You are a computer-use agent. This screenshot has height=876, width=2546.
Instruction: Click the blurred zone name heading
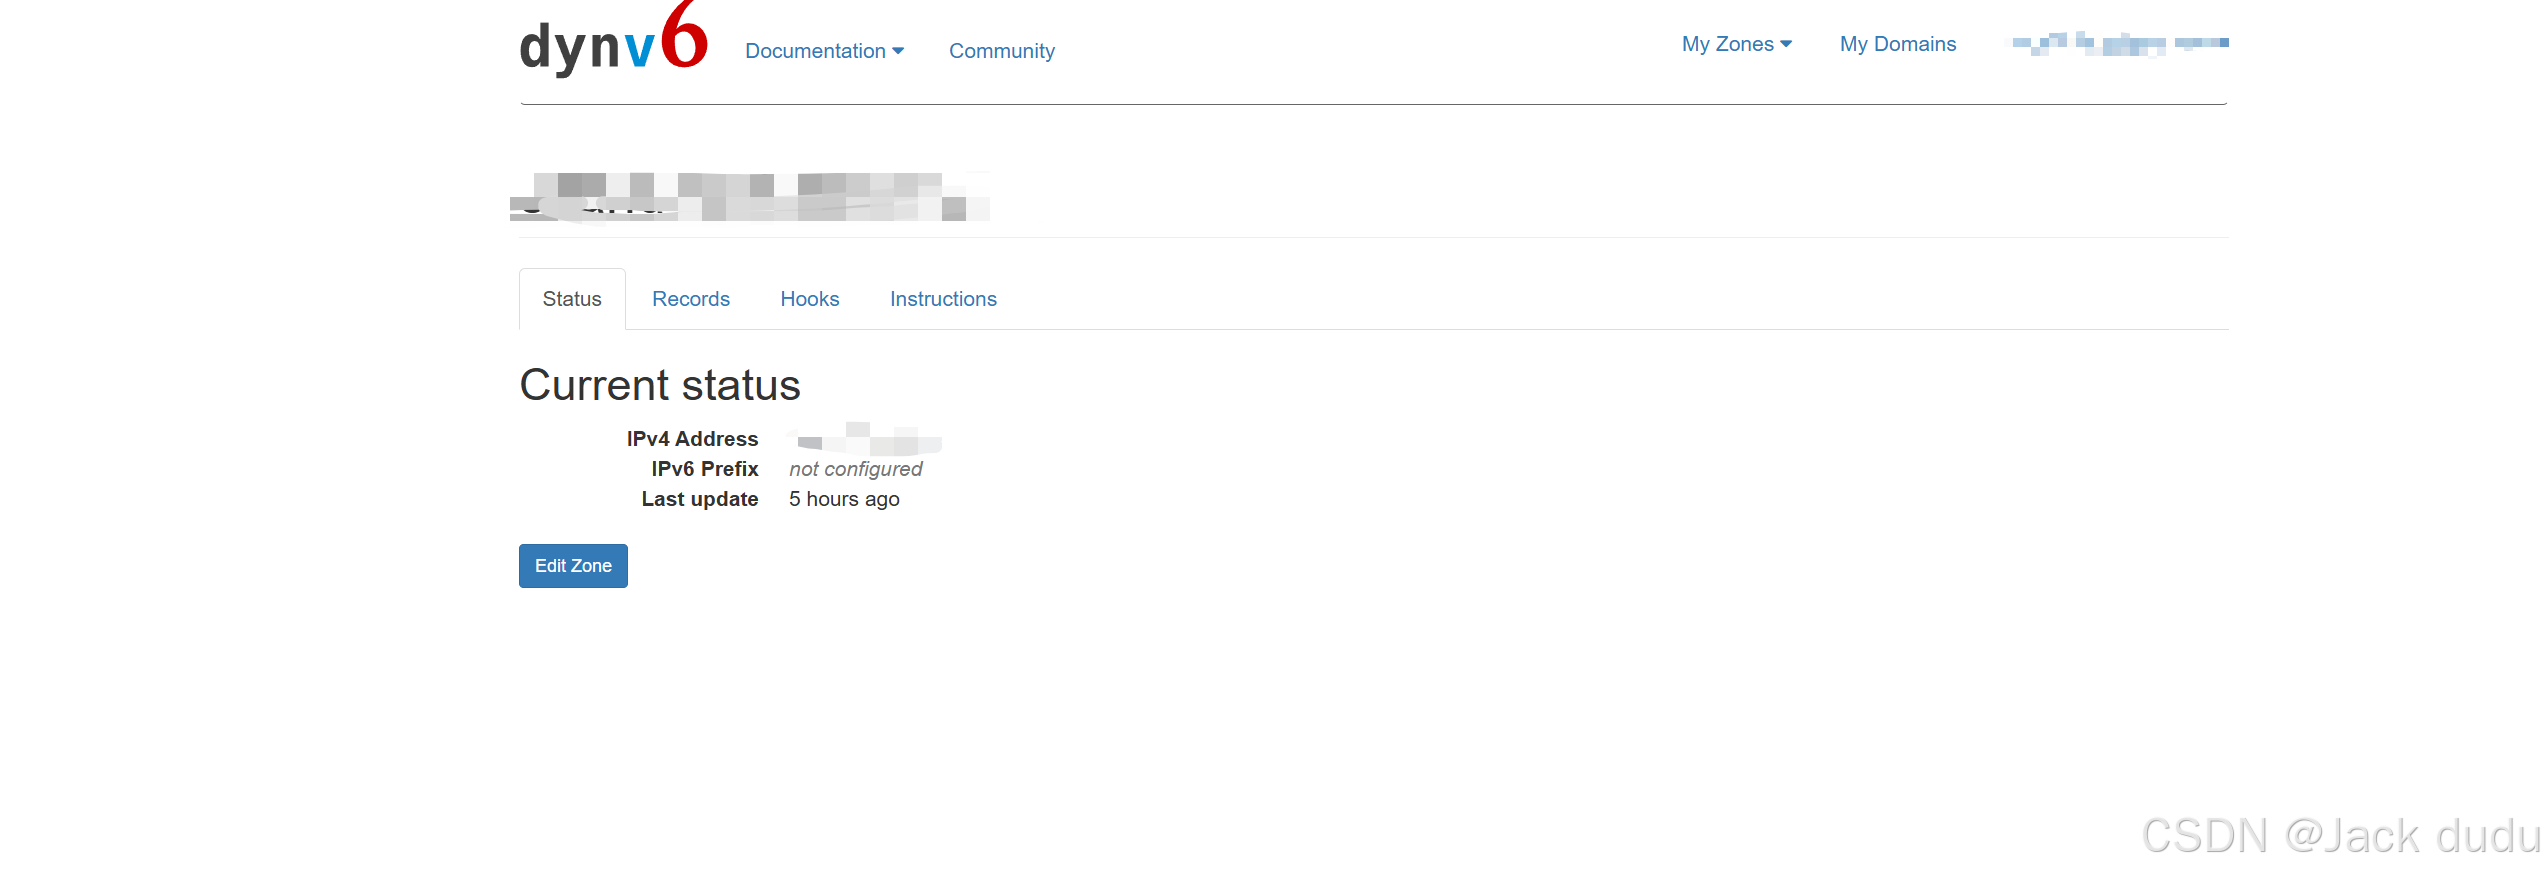pos(750,197)
